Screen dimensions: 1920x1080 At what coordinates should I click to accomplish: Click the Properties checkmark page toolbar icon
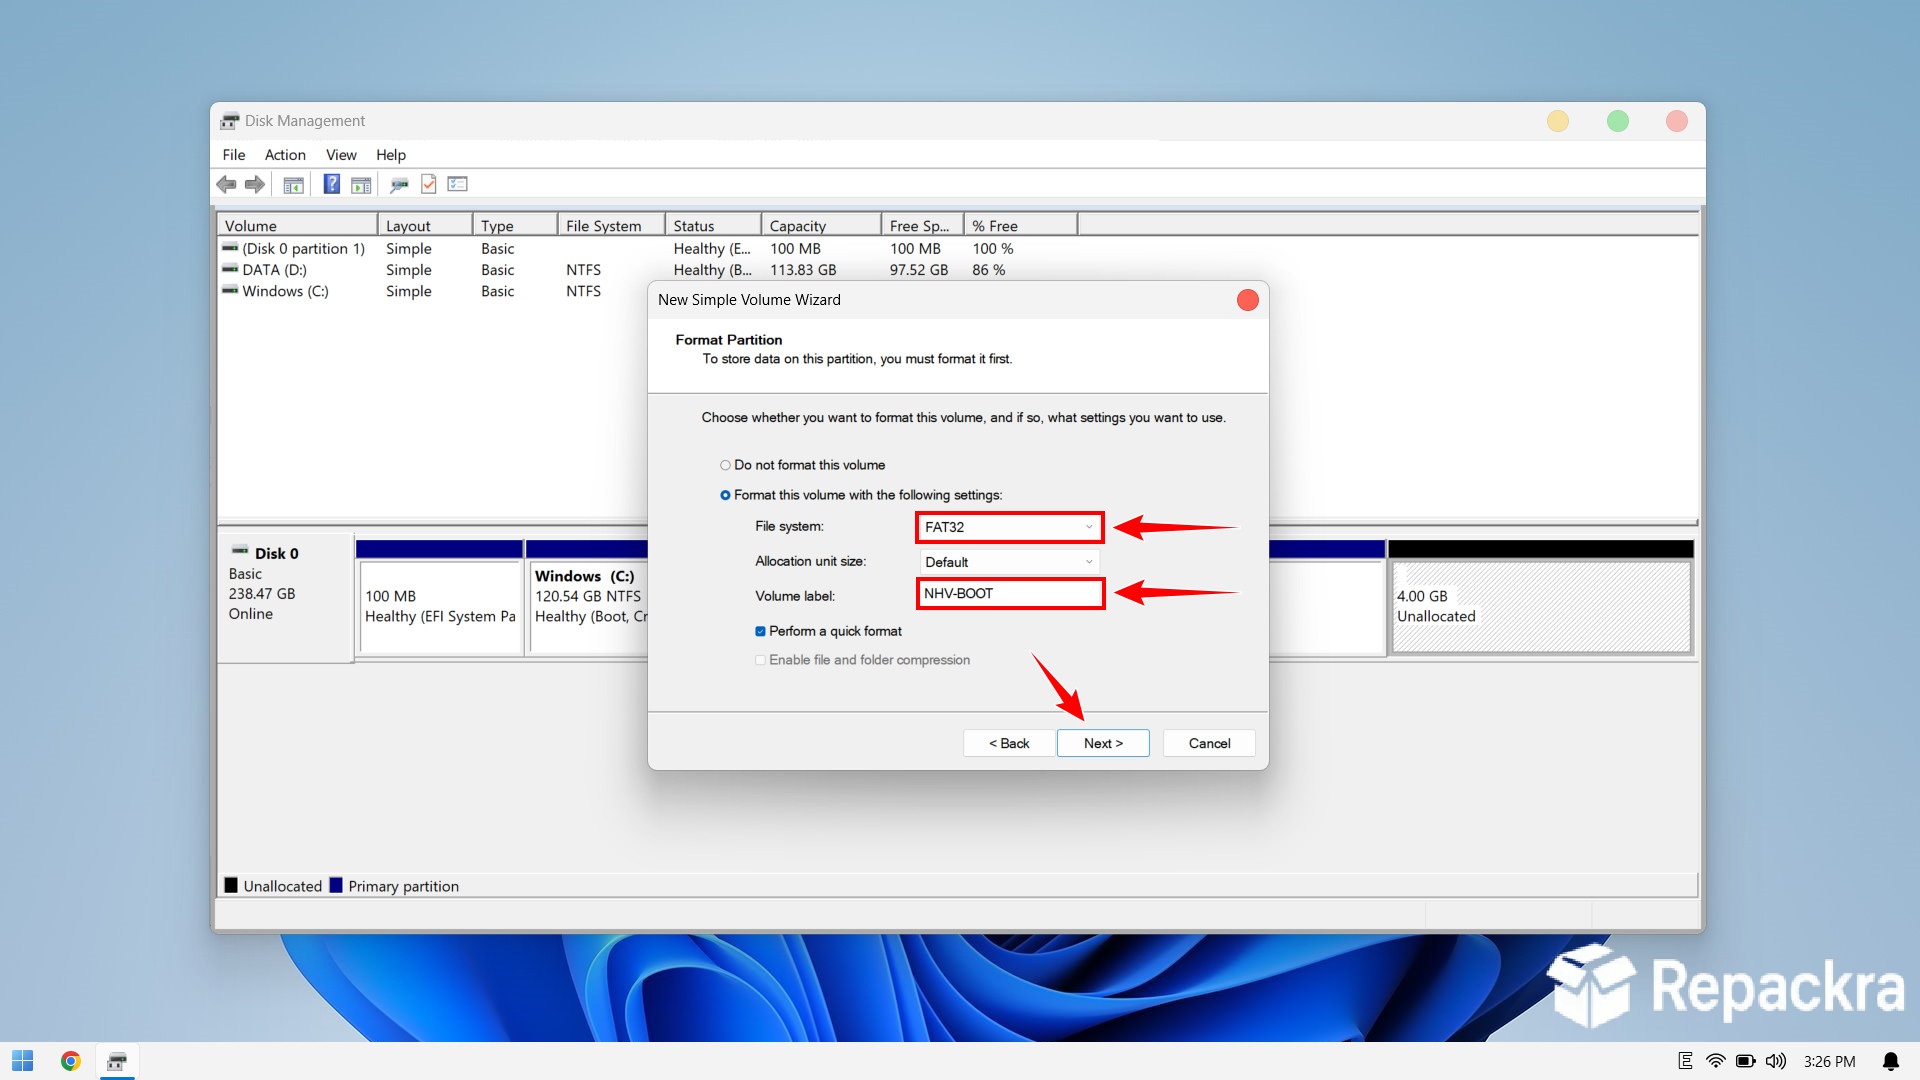coord(429,184)
